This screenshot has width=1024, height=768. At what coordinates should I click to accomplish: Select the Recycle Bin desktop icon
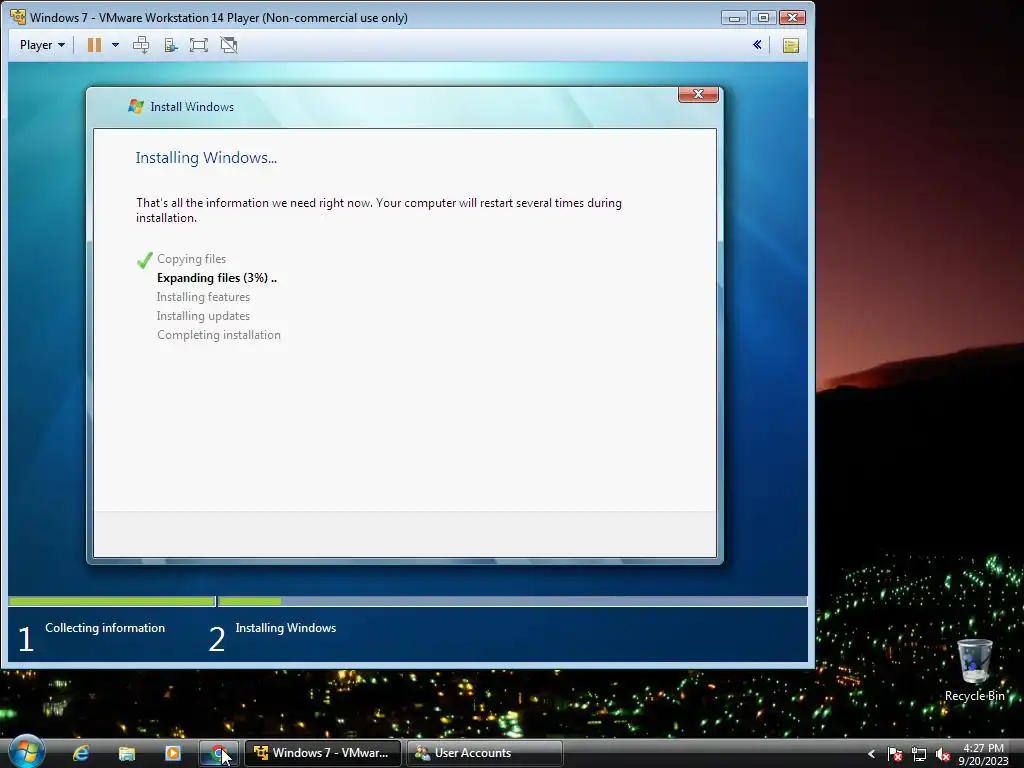point(974,670)
